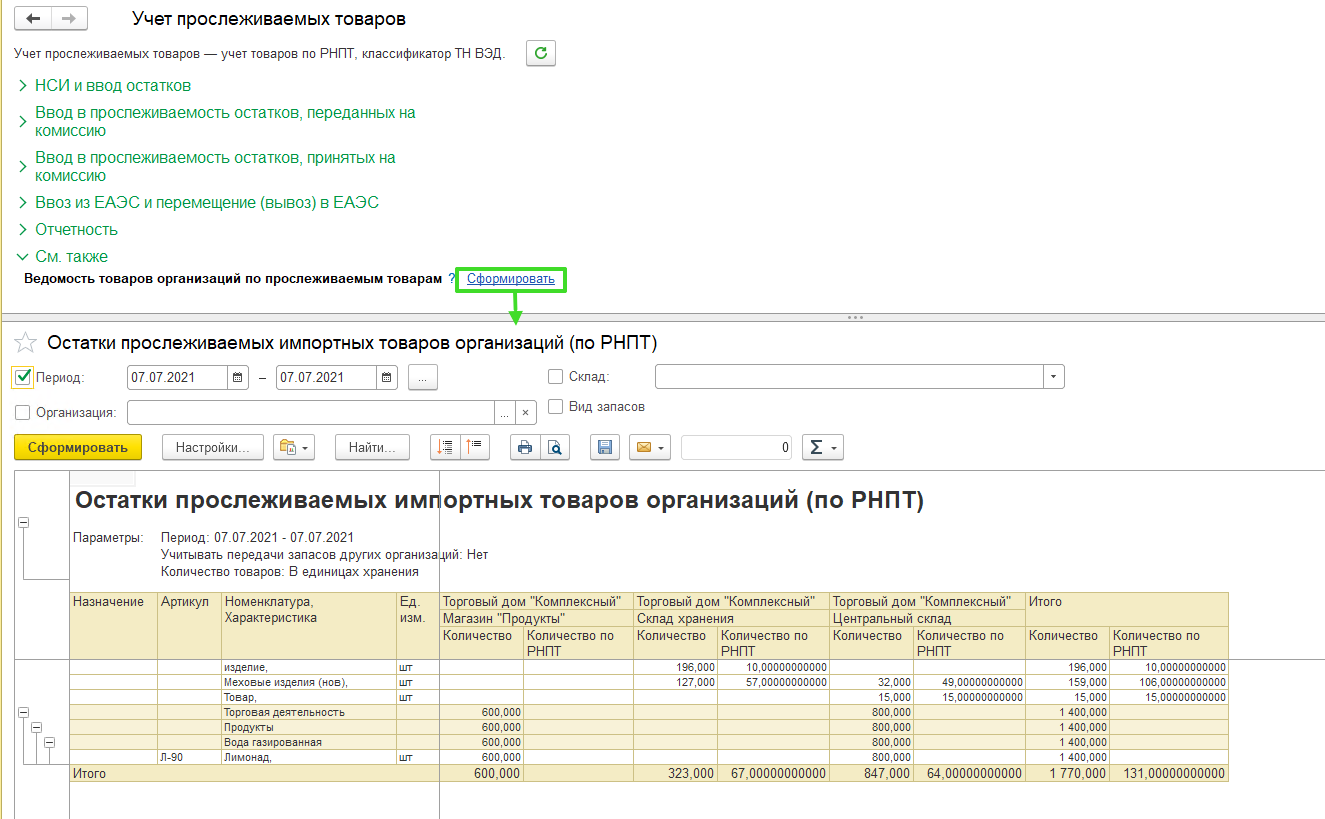This screenshot has height=819, width=1325.
Task: Open the Настройки... button
Action: pos(212,447)
